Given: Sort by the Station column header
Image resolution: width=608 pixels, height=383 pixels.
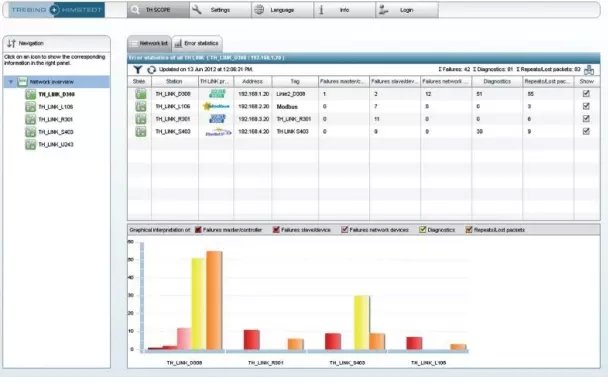Looking at the screenshot, I should pyautogui.click(x=174, y=81).
